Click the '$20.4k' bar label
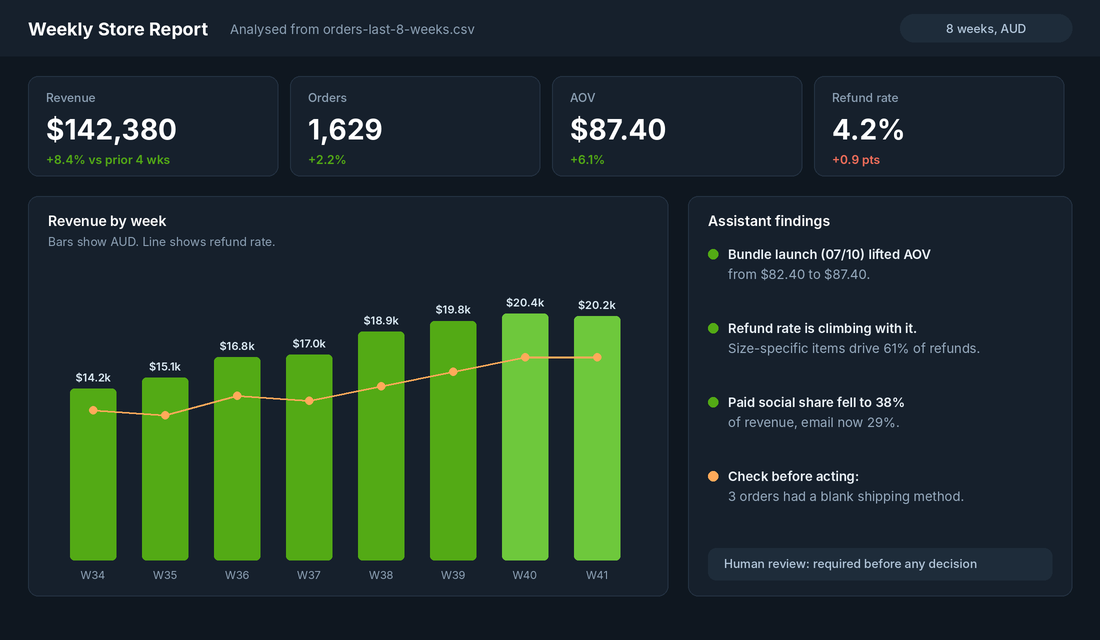Image resolution: width=1100 pixels, height=640 pixels. click(x=525, y=302)
